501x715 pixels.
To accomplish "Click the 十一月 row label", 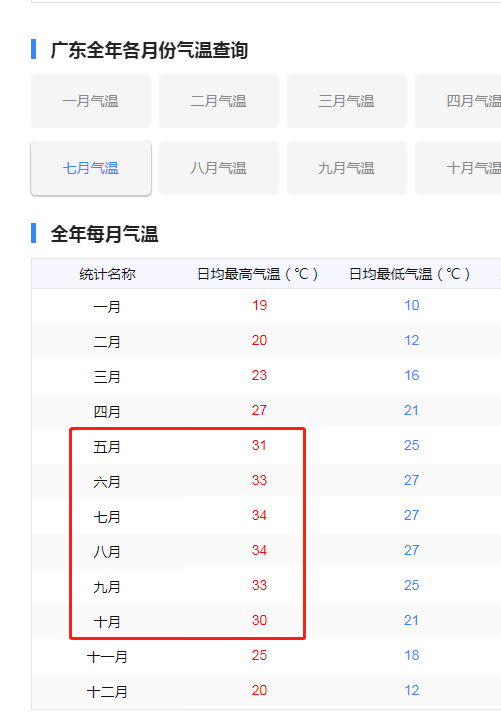I will click(107, 657).
